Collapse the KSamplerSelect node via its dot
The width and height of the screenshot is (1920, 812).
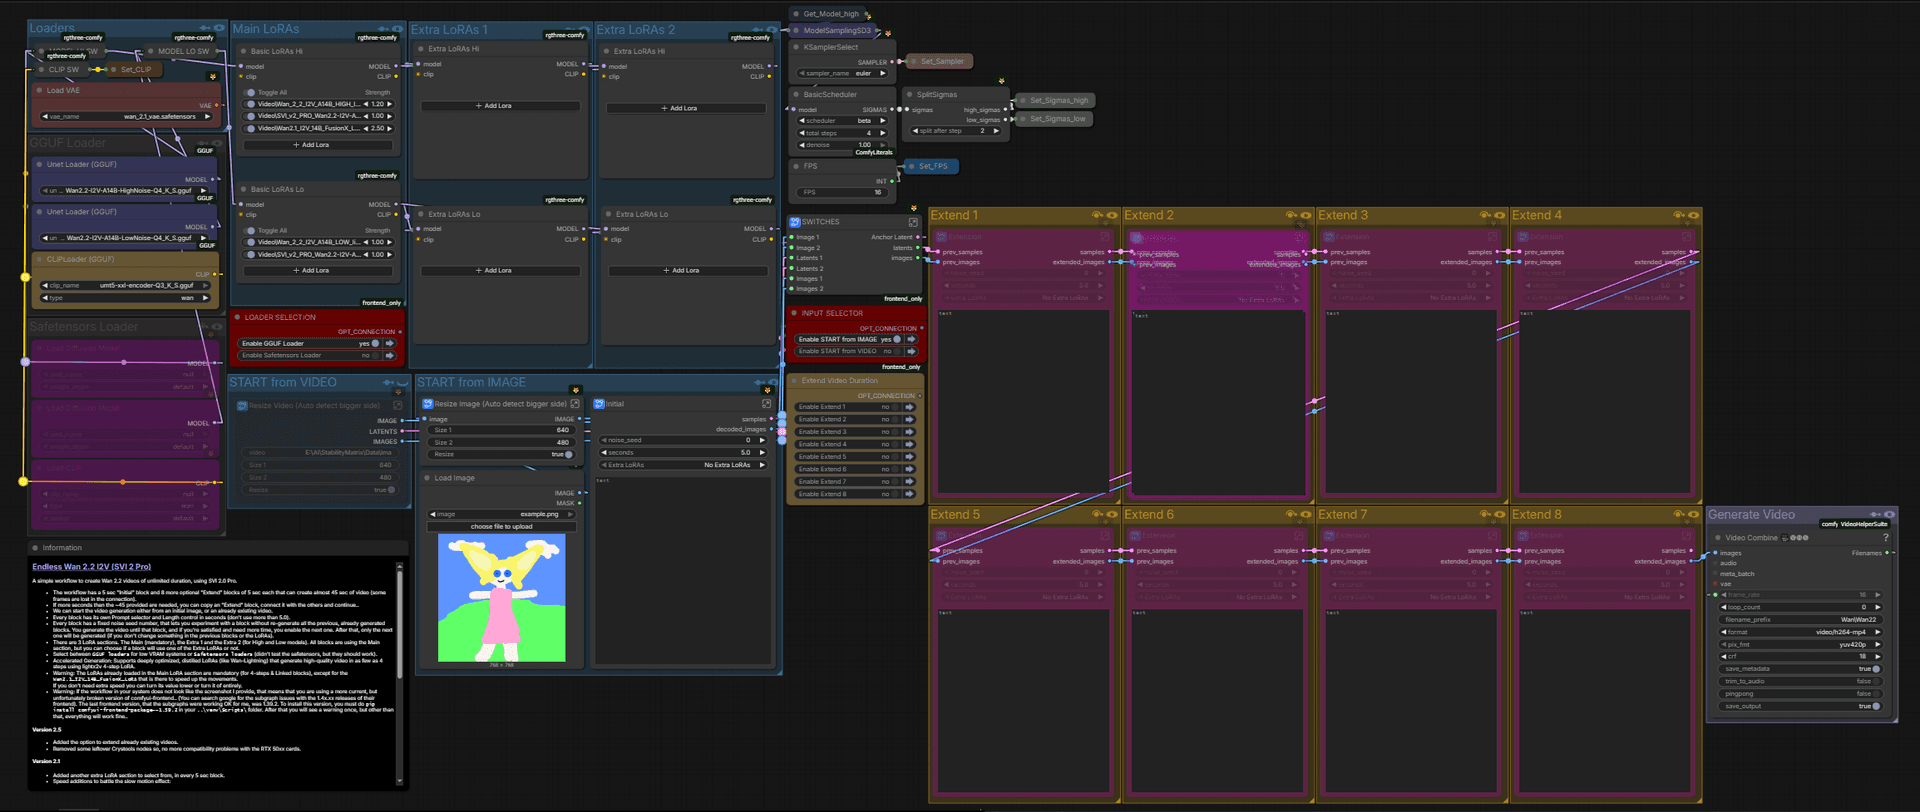(x=796, y=47)
